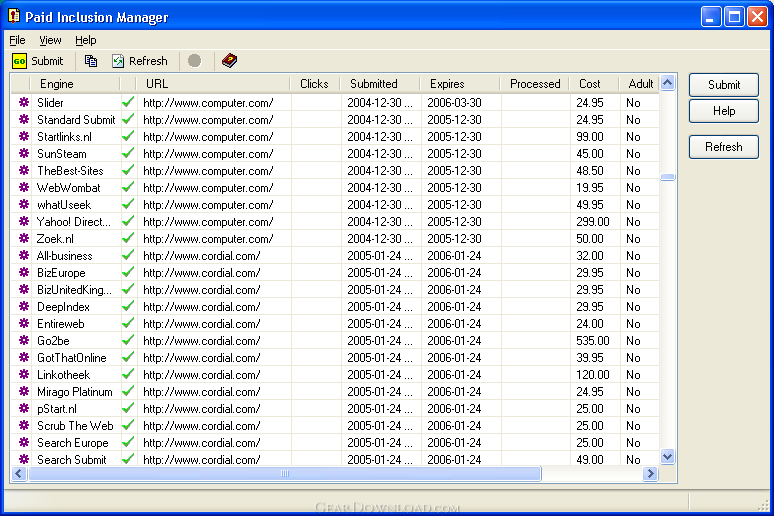Viewport: 774px width, 516px height.
Task: Click the Refresh toolbar icon
Action: tap(118, 61)
